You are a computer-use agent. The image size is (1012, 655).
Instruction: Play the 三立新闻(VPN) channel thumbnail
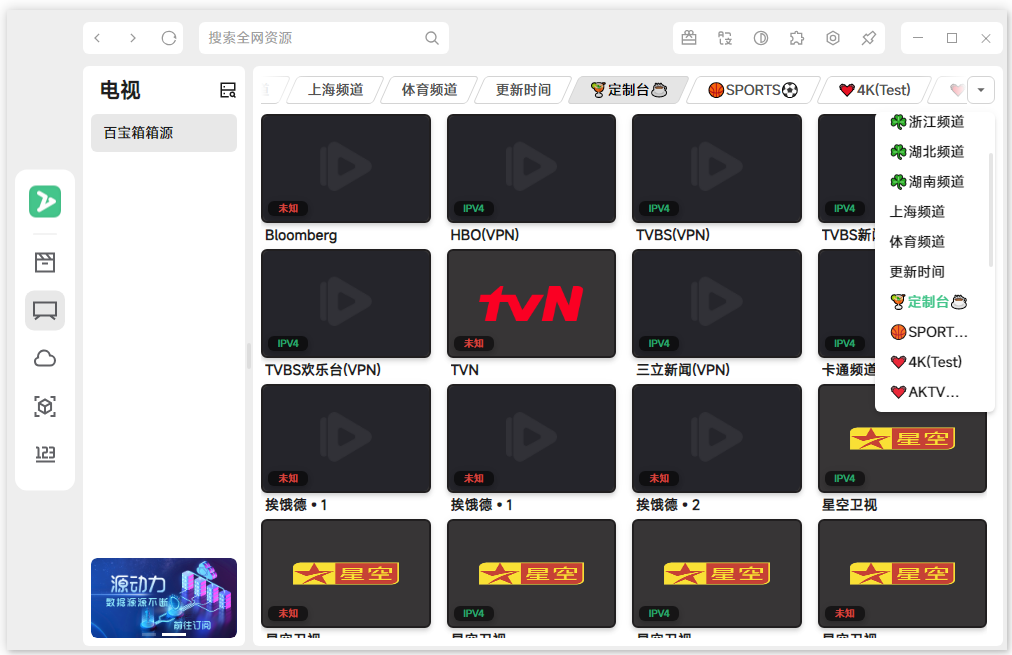[717, 303]
